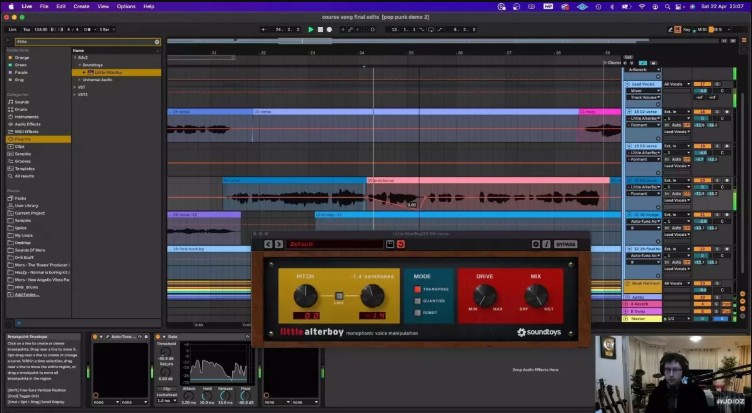Select Little AlterBoy plugin in browser list

point(117,72)
